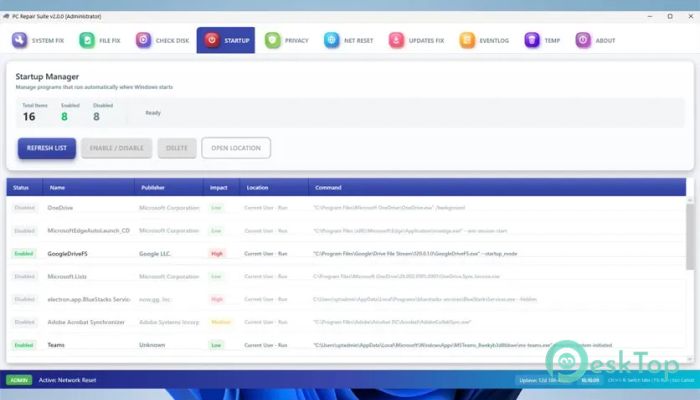Click the Temp trash icon
The height and width of the screenshot is (400, 700).
pyautogui.click(x=532, y=40)
